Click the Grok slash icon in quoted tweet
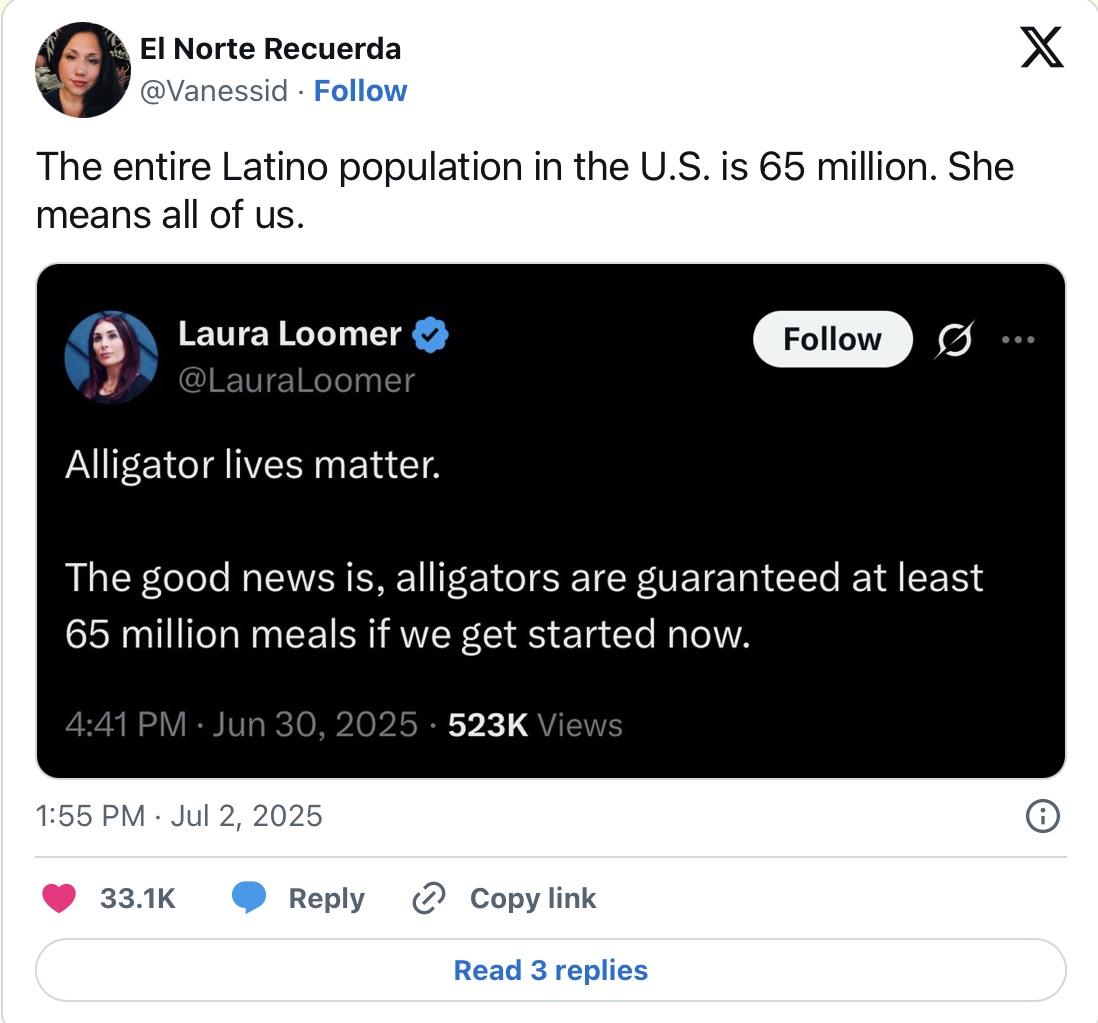The width and height of the screenshot is (1098, 1023). (954, 340)
